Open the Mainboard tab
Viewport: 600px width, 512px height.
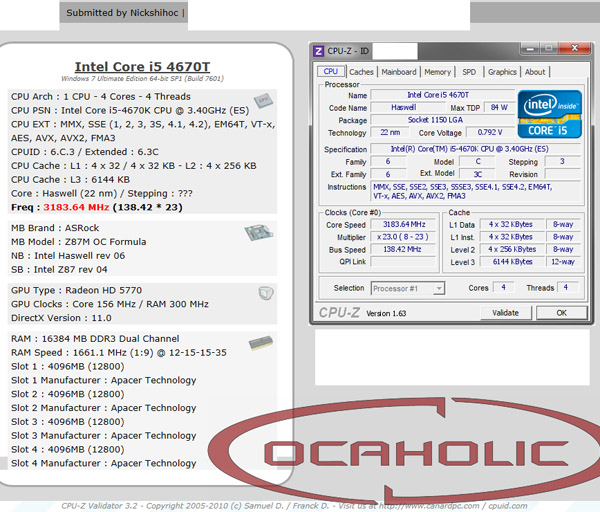coord(399,72)
